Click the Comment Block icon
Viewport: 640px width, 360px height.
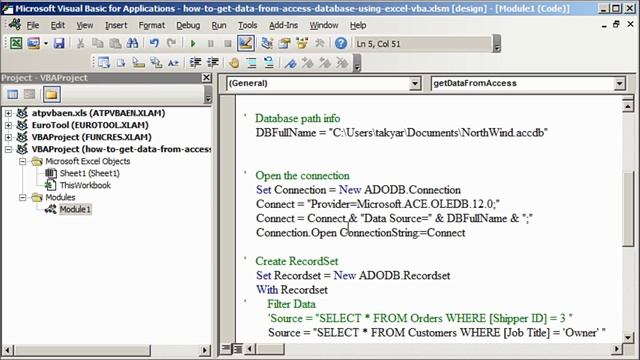coord(251,62)
